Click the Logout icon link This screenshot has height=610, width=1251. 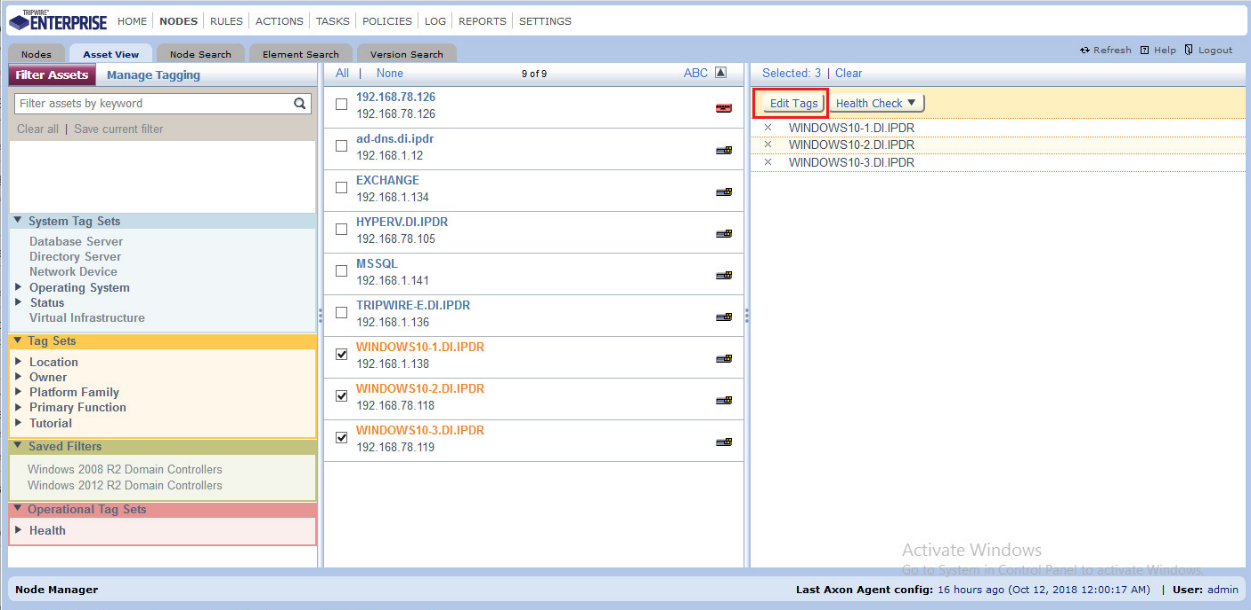coord(1207,50)
